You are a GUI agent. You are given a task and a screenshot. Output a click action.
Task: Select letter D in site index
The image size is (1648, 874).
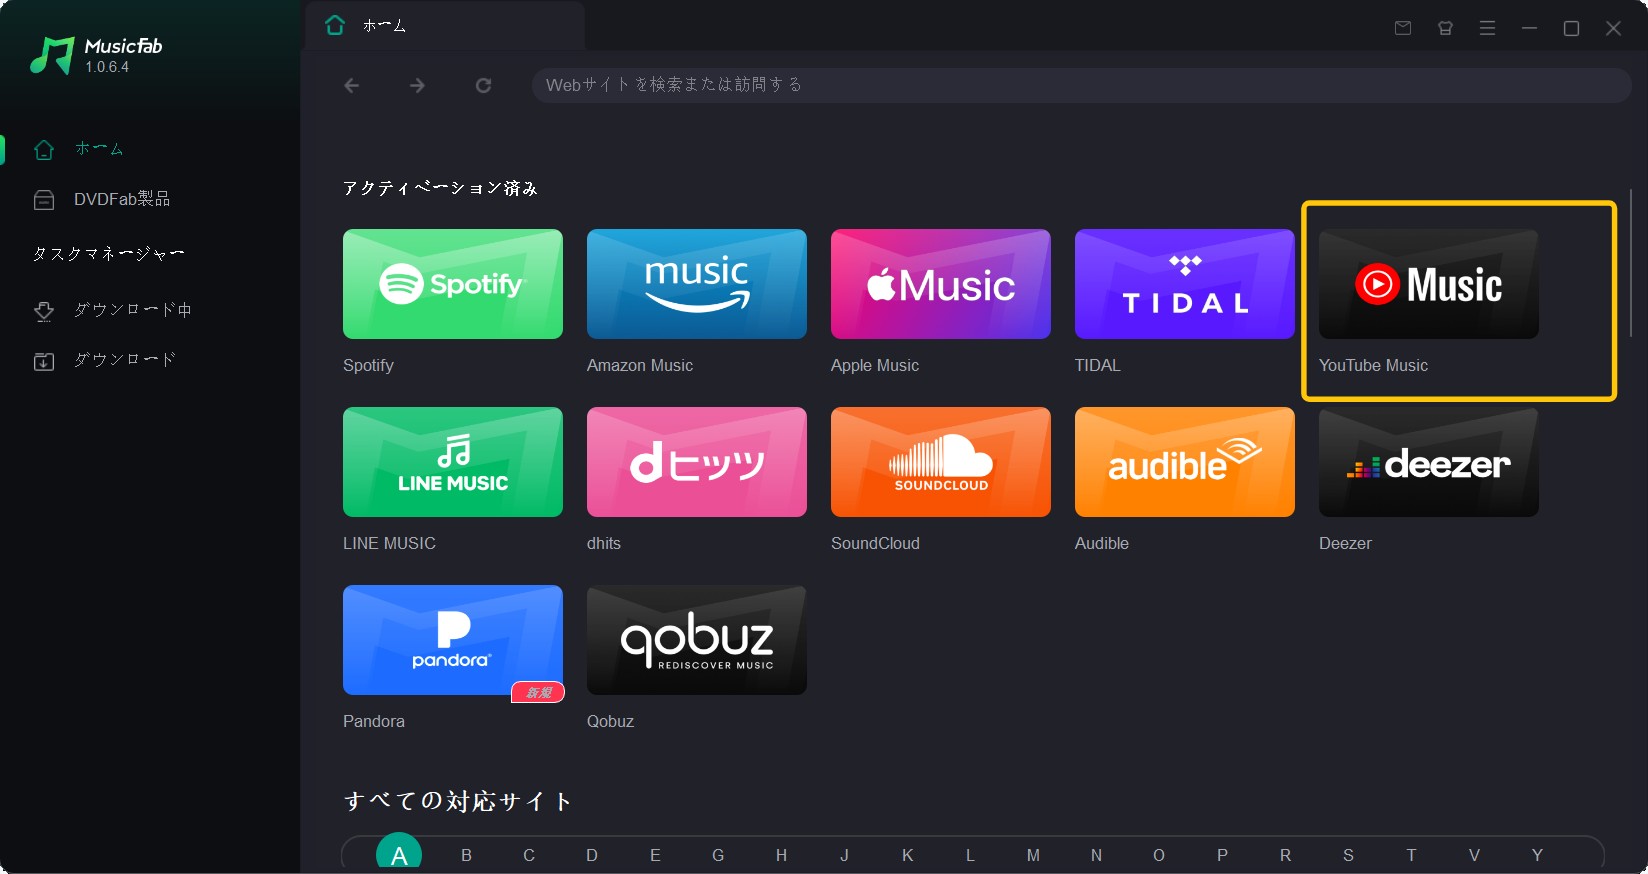[592, 855]
